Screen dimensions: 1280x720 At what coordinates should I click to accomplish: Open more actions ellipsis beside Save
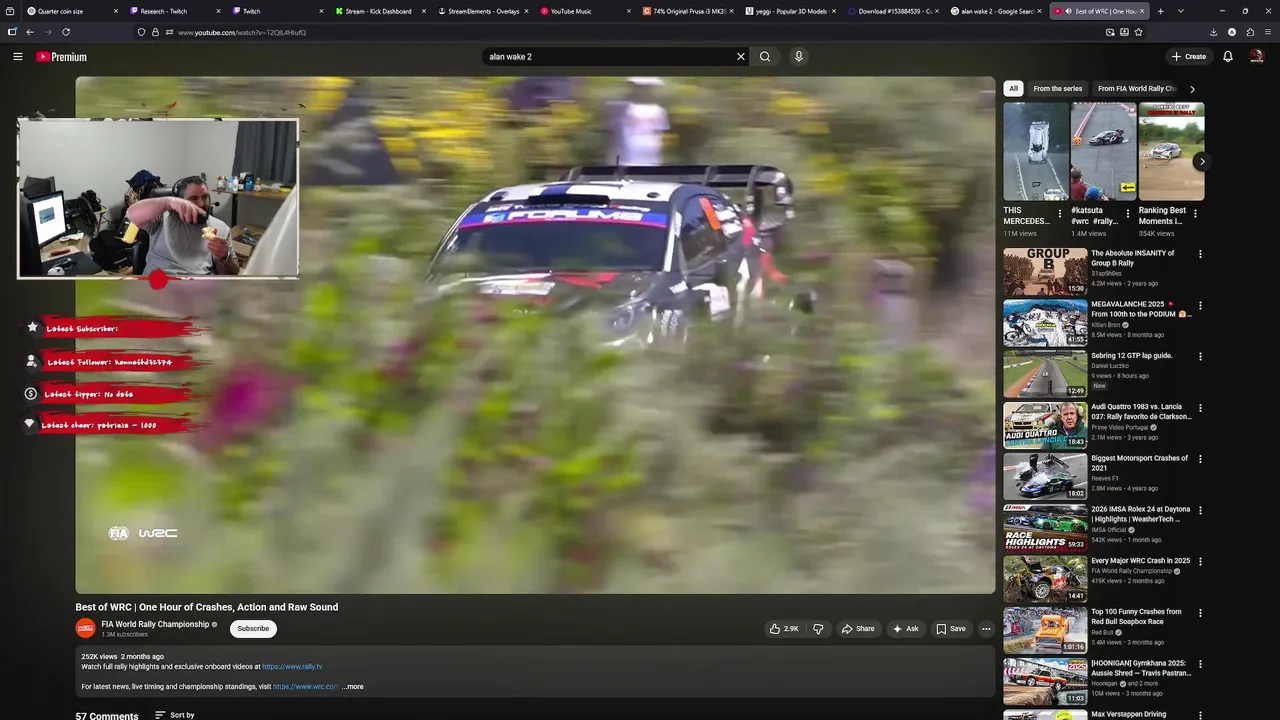pos(986,629)
